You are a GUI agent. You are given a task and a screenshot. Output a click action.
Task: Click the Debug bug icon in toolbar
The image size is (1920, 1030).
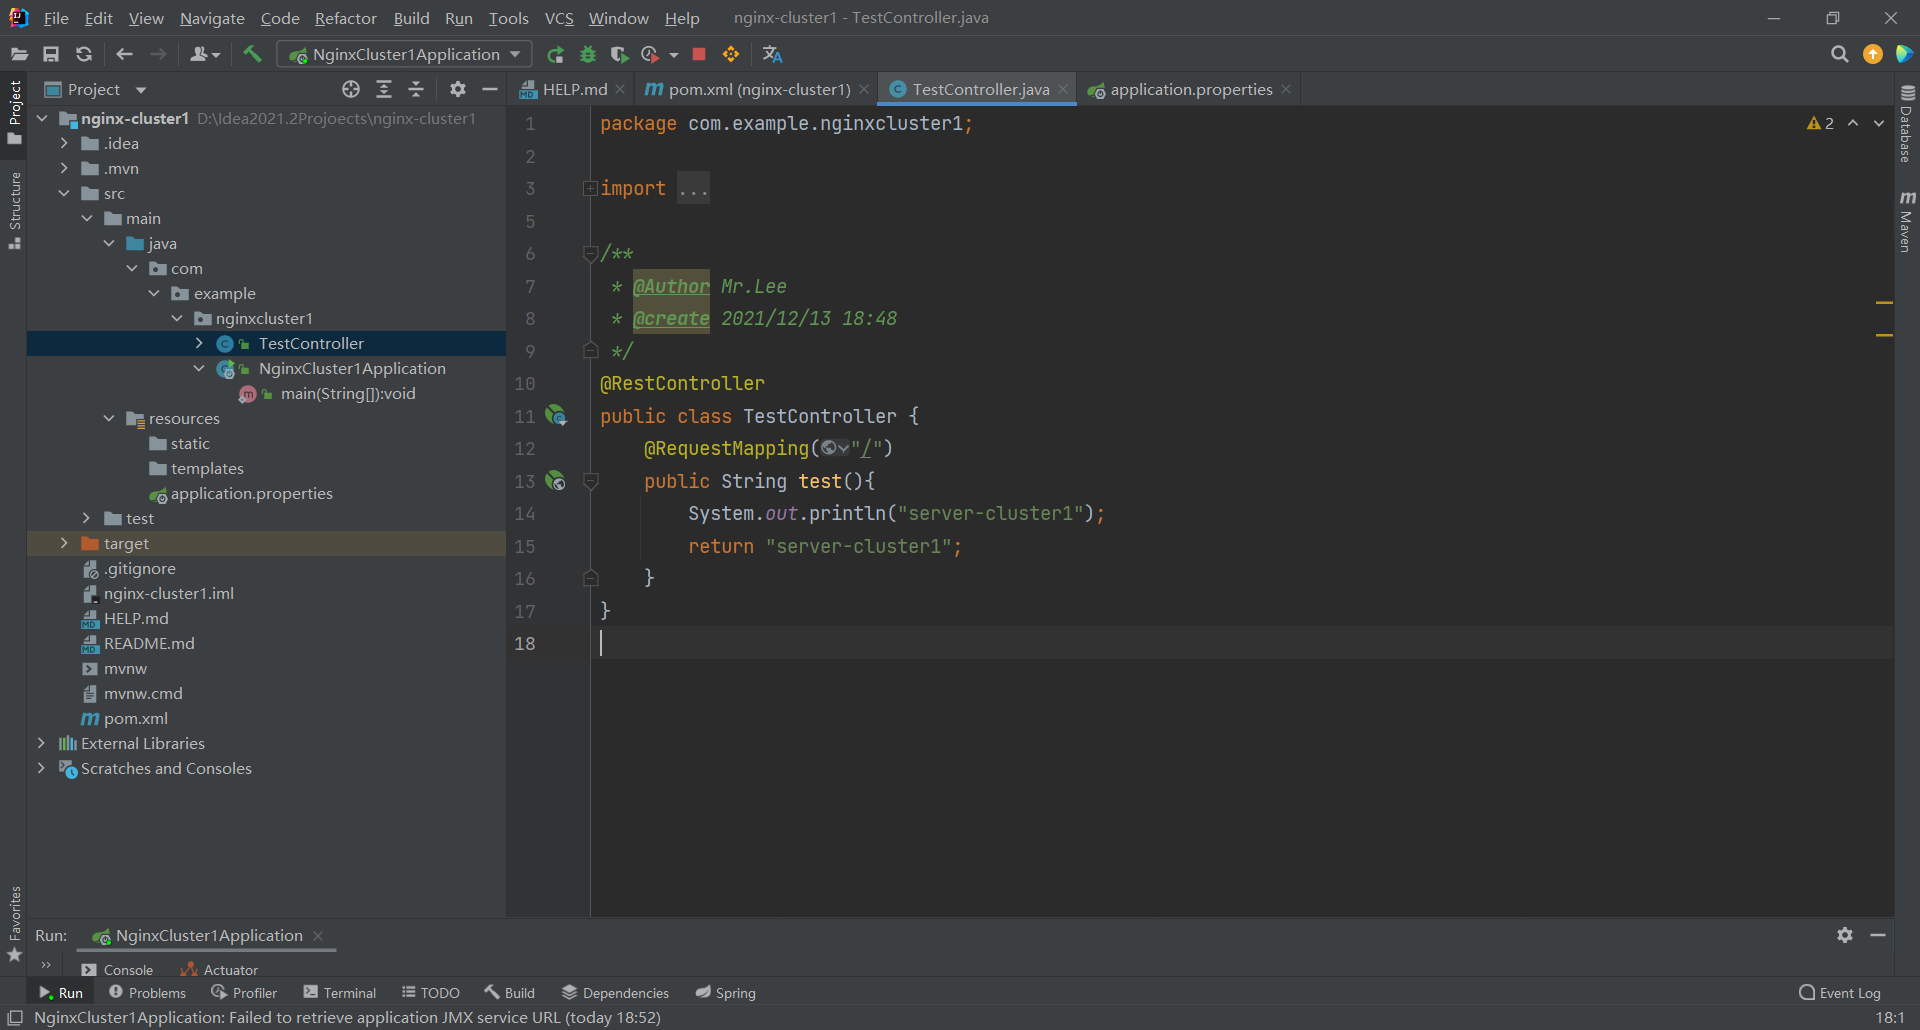[x=588, y=54]
